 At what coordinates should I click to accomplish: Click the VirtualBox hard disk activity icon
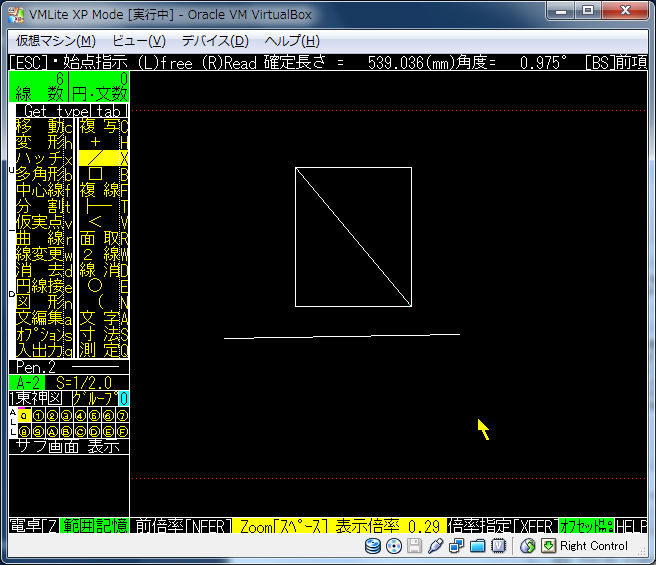[x=373, y=546]
